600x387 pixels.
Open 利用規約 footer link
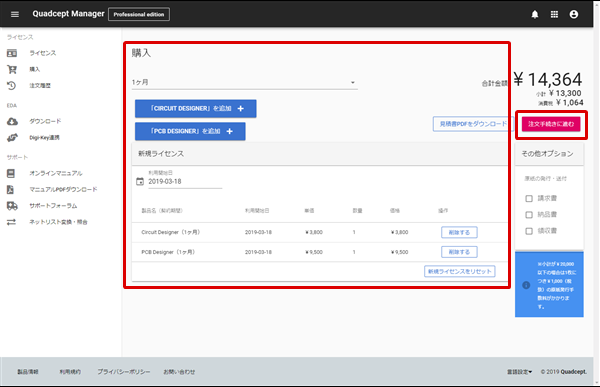click(70, 372)
